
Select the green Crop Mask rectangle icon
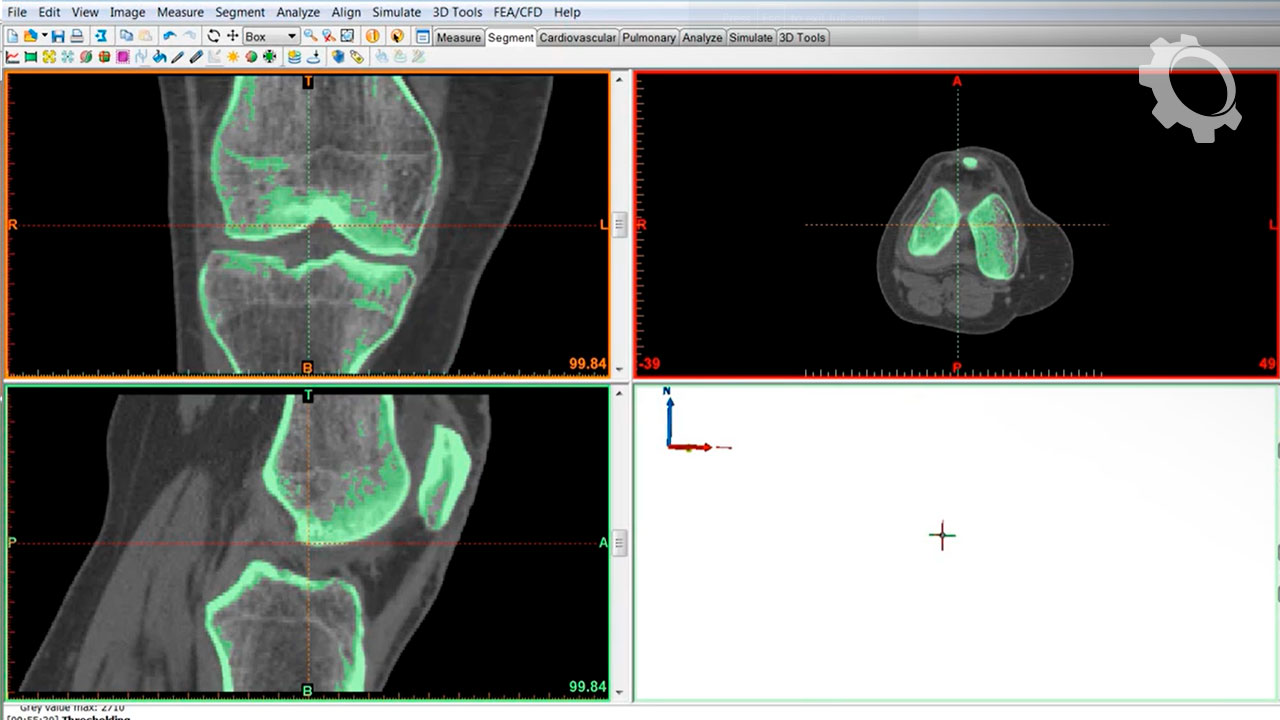coord(30,57)
